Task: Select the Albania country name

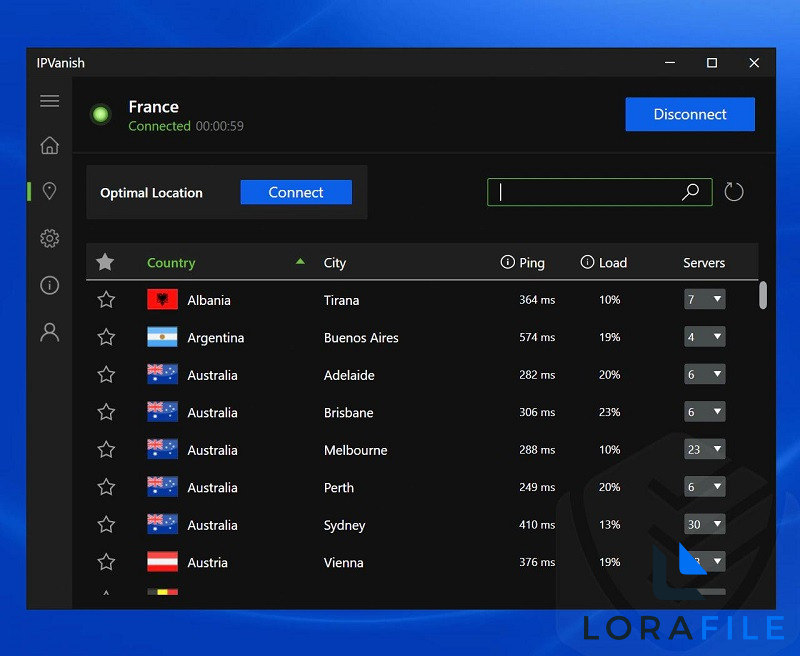Action: 209,300
